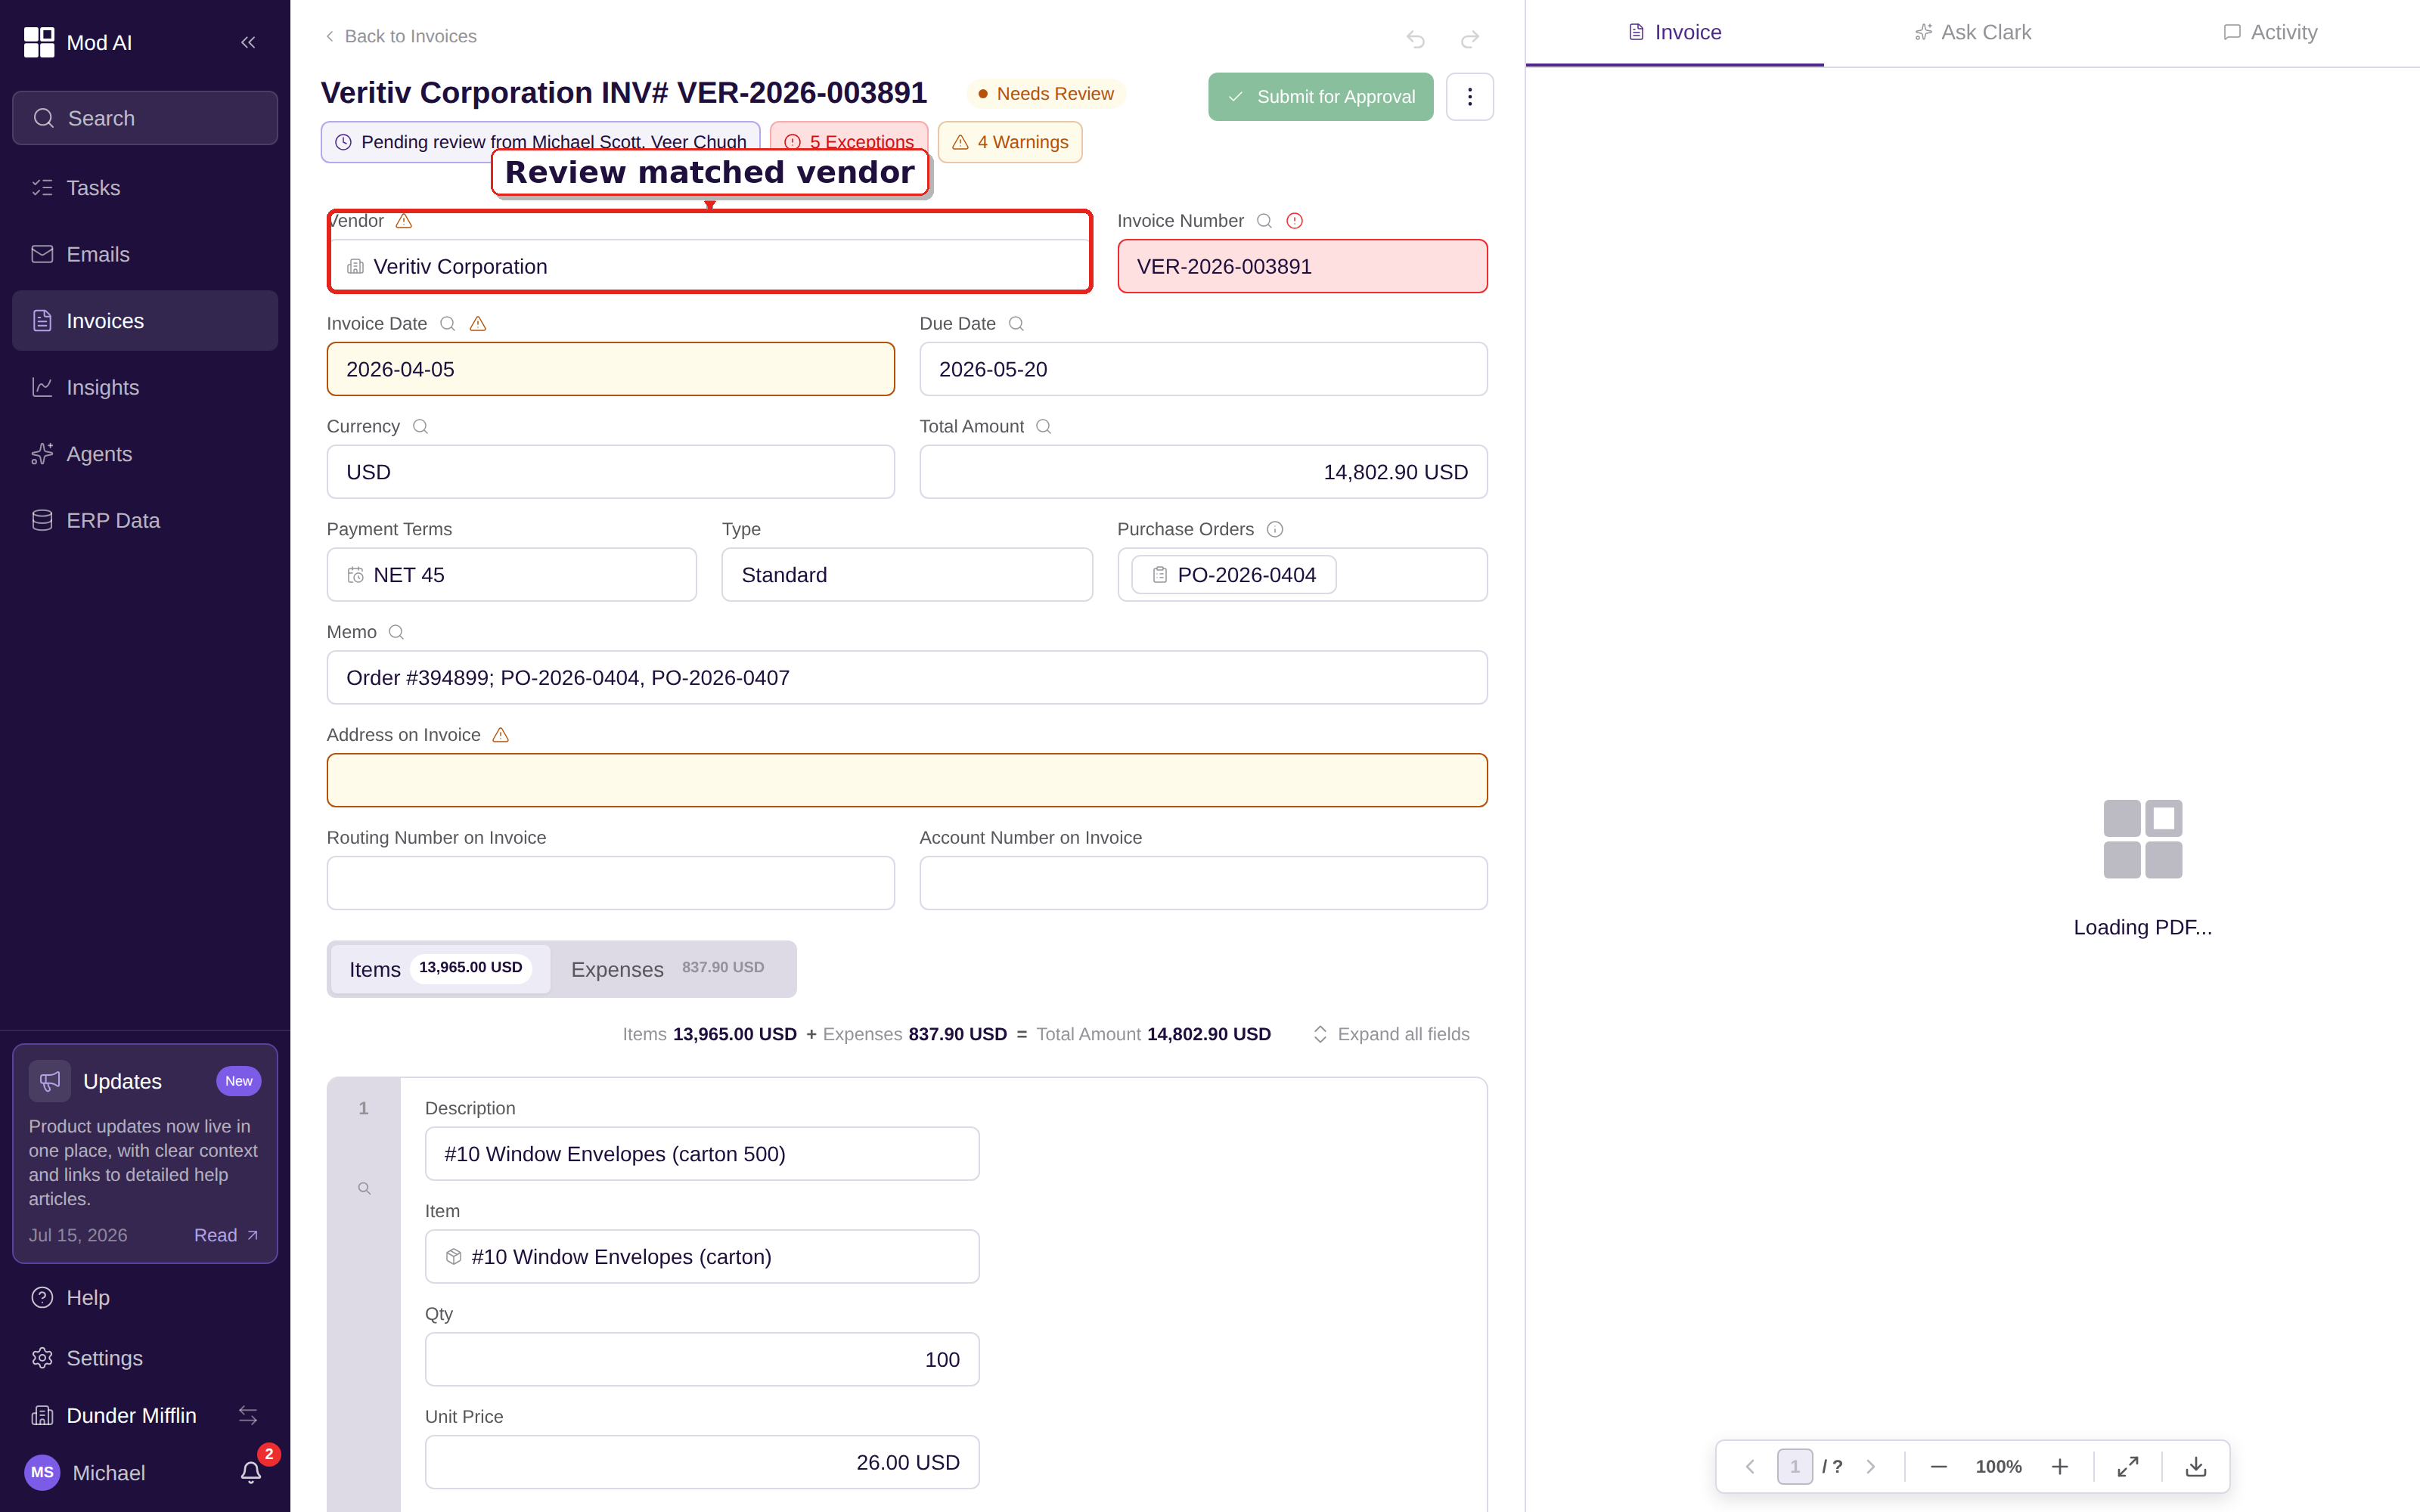
Task: Zoom out the PDF viewer
Action: 1938,1466
